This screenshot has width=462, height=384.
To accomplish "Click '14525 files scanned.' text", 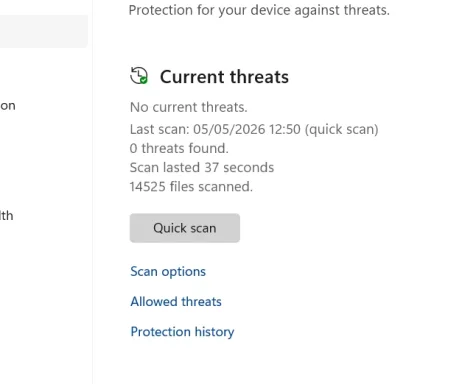I will point(191,187).
